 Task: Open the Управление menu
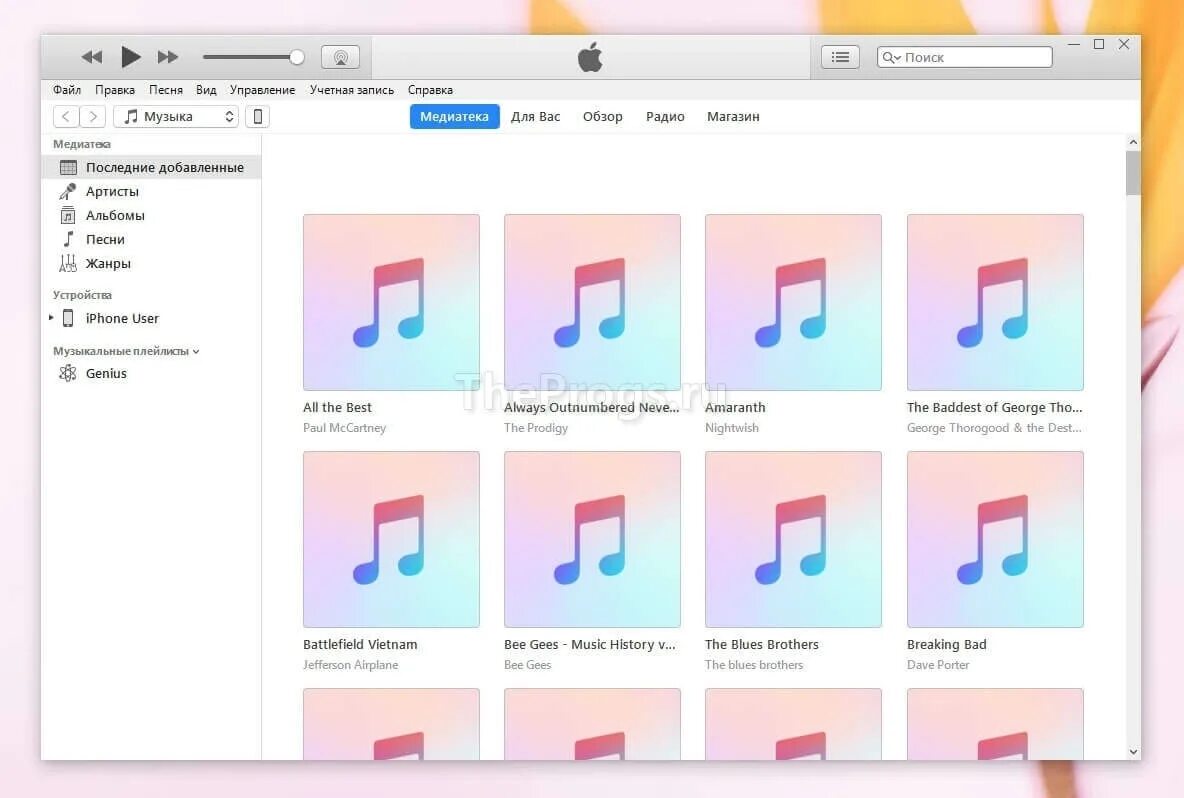[262, 90]
